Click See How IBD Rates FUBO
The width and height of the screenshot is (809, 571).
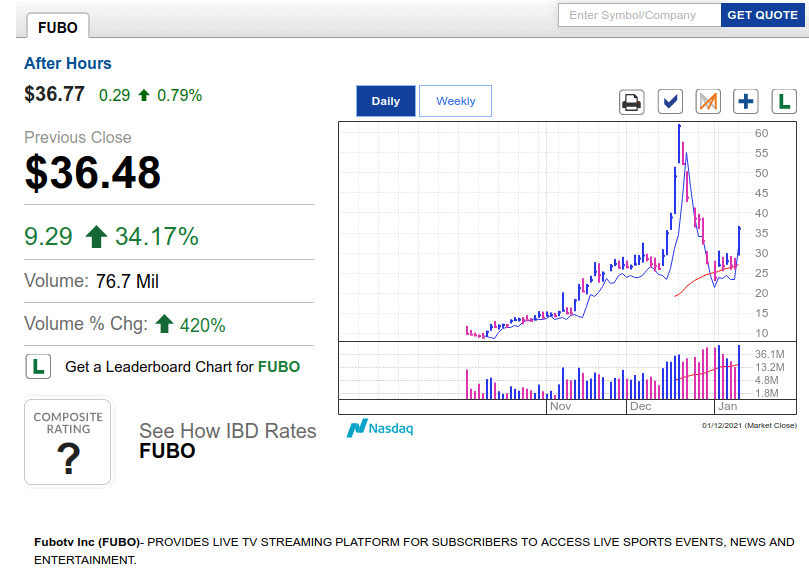point(227,441)
